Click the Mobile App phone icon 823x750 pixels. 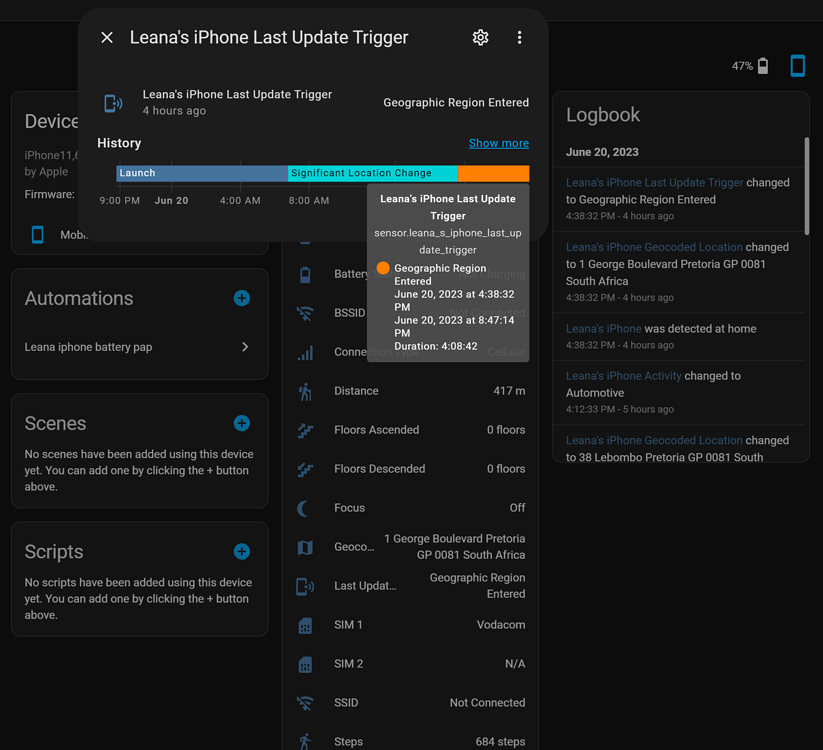[x=38, y=235]
